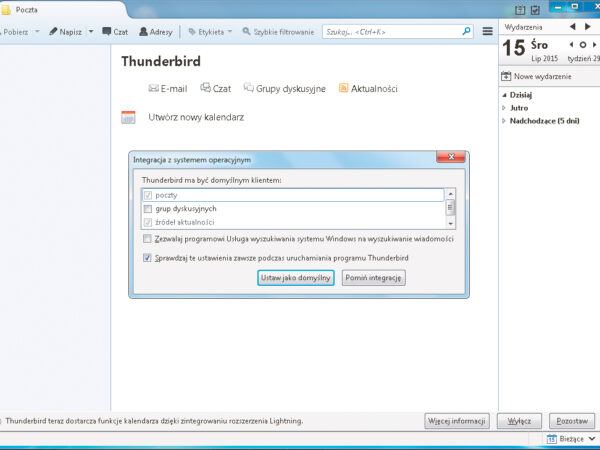Uncheck Sprawdzaj te ustawienia zawsze checkbox
Viewport: 600px width, 450px height.
point(148,258)
